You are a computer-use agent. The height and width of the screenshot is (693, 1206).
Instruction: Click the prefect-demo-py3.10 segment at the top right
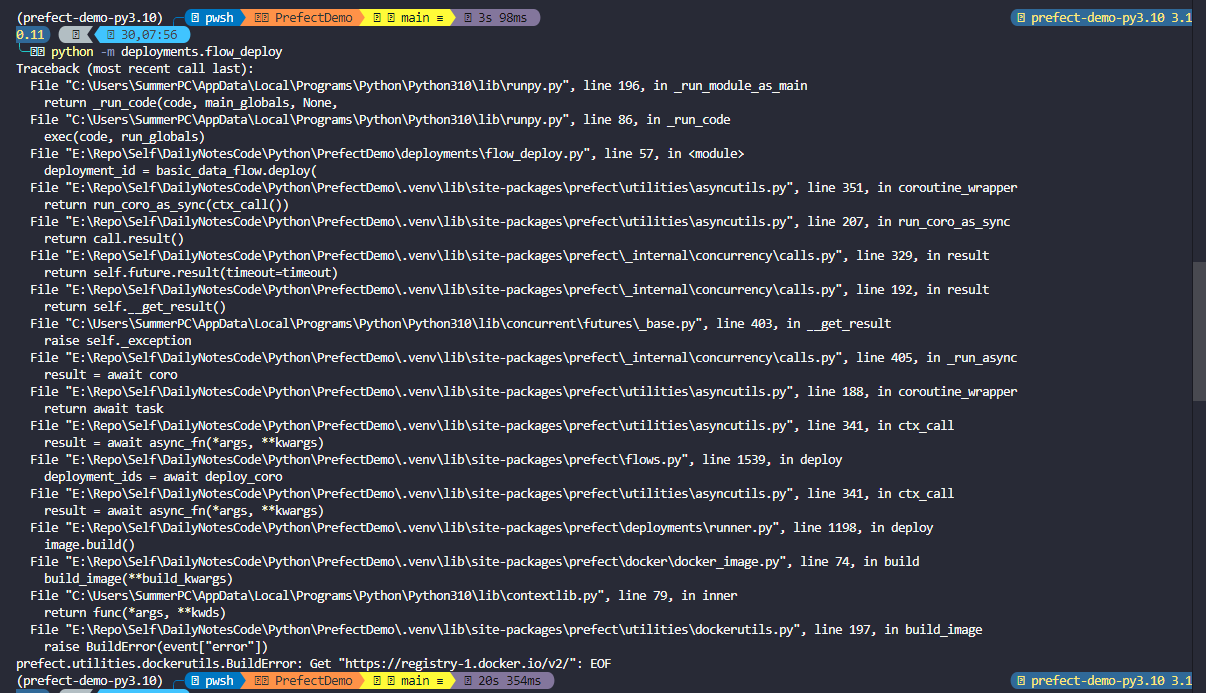(1101, 17)
